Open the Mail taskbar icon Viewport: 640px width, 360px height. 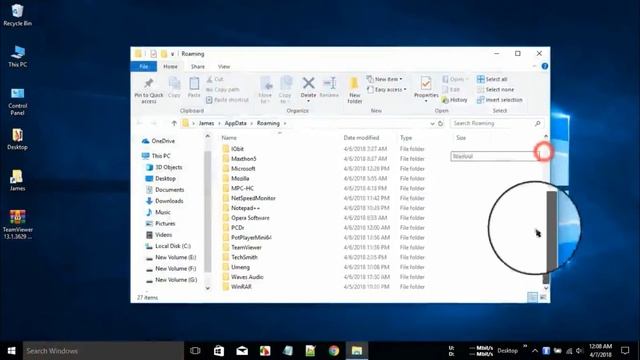(242, 351)
